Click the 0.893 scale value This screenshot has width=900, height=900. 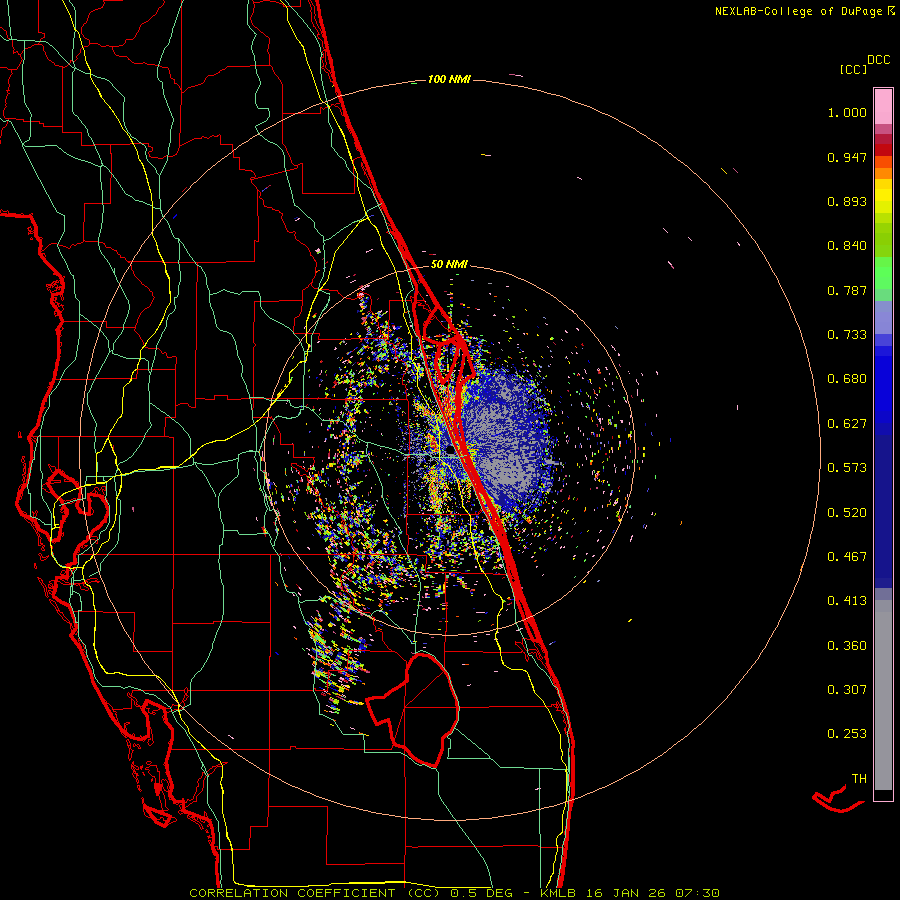pos(847,201)
